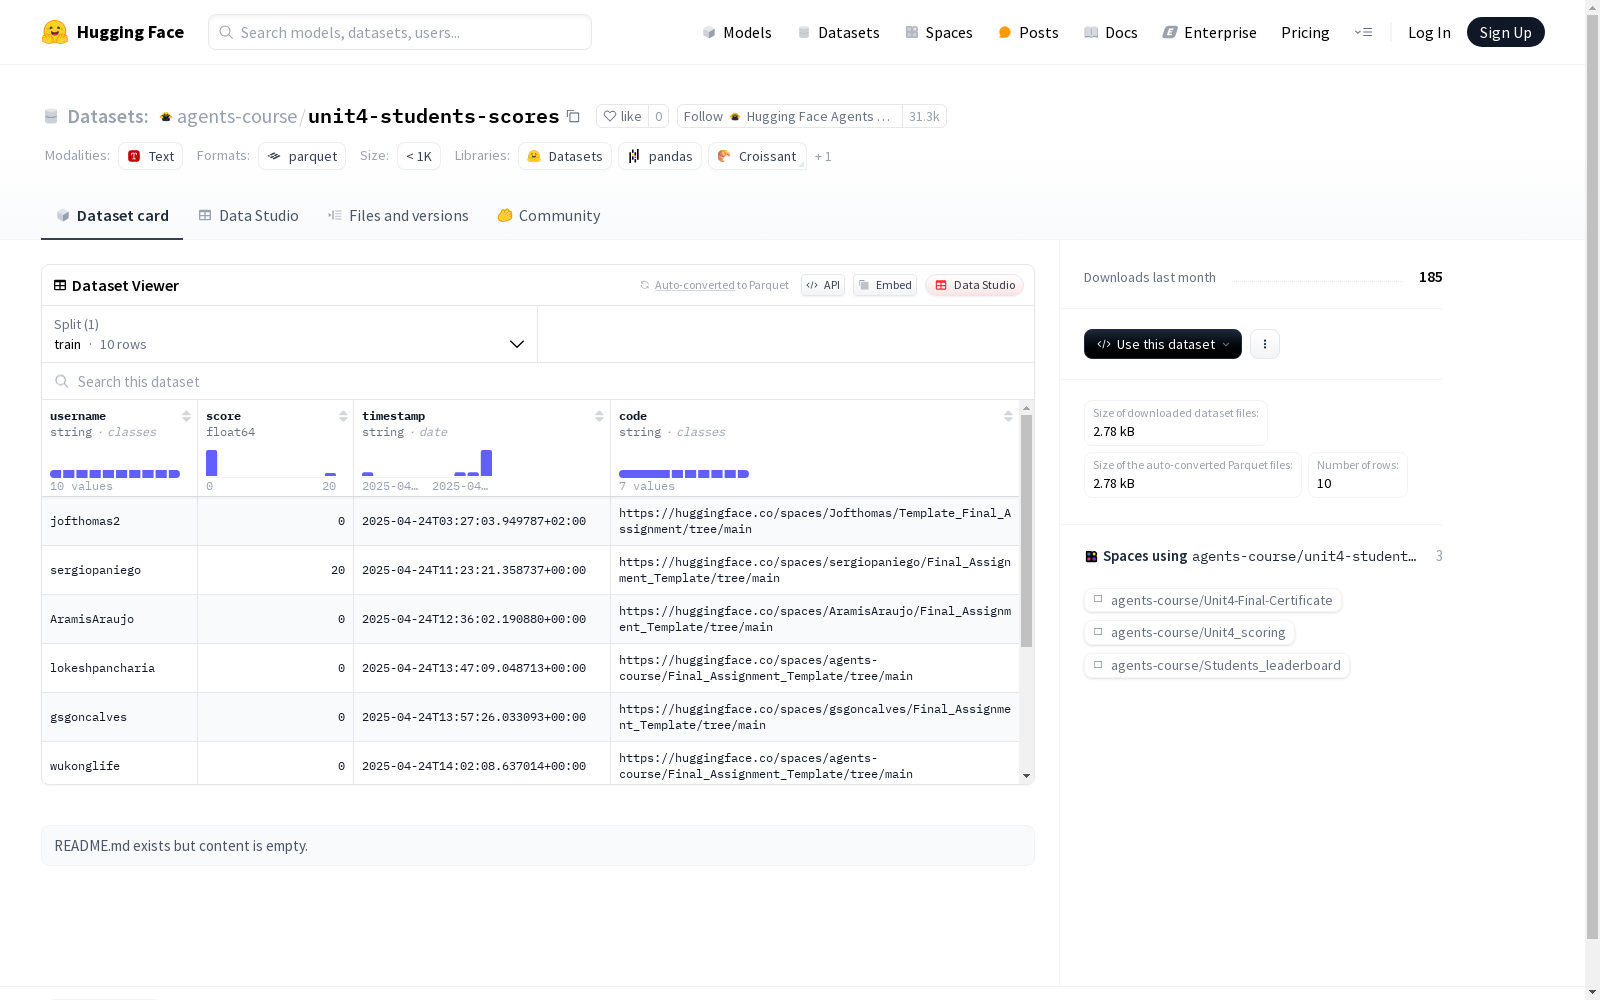Open the navigation overflow menu icon
This screenshot has width=1600, height=1000.
click(1363, 32)
